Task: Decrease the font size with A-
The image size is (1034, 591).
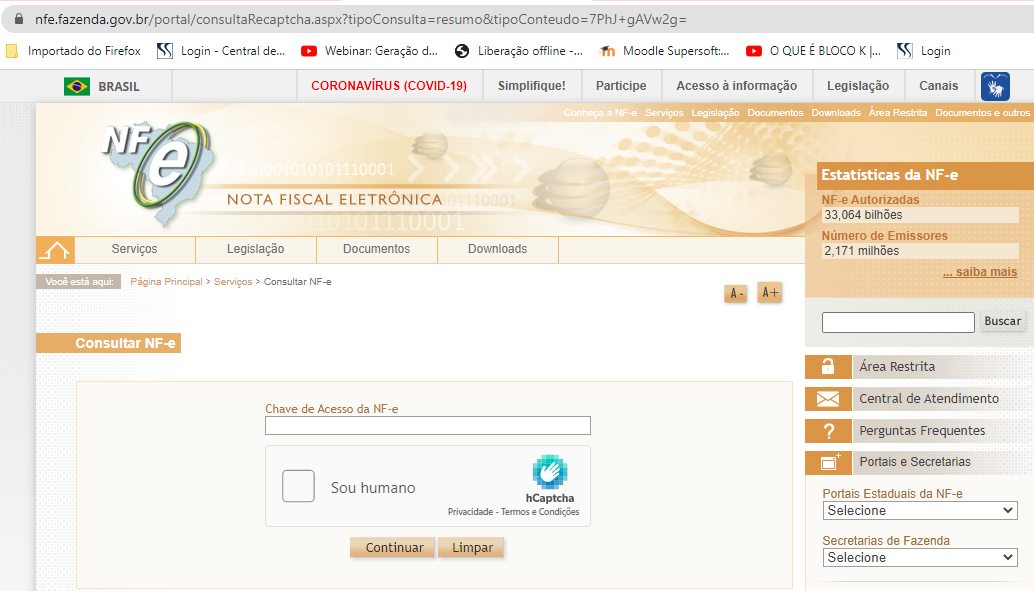Action: coord(736,294)
